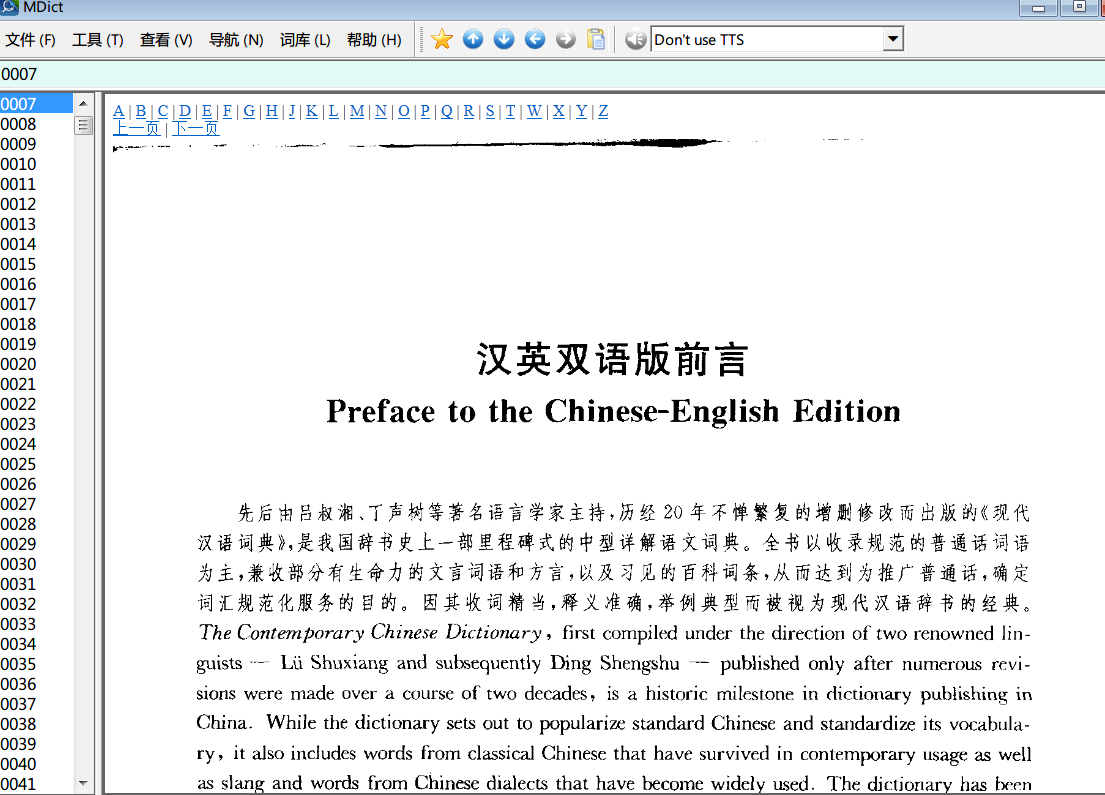This screenshot has height=795, width=1105.
Task: Jump to letter K index link
Action: (x=311, y=111)
